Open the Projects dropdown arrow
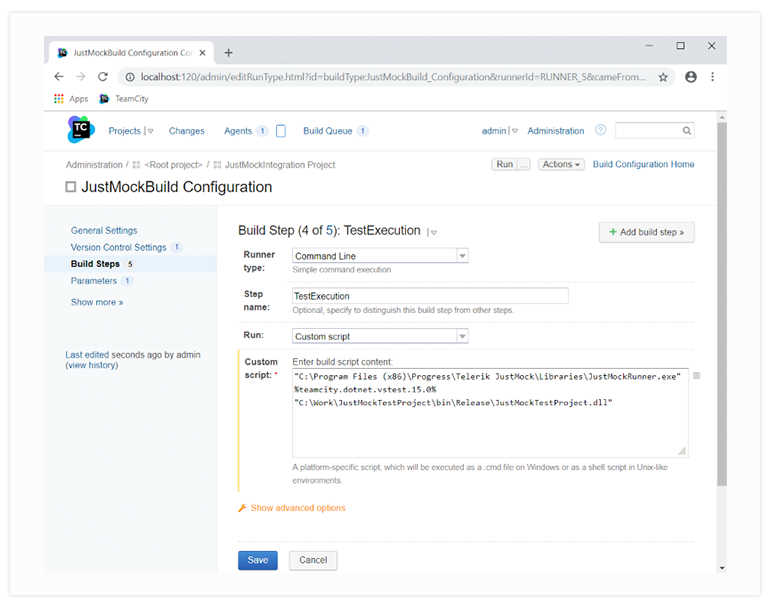The image size is (770, 609). coord(151,131)
